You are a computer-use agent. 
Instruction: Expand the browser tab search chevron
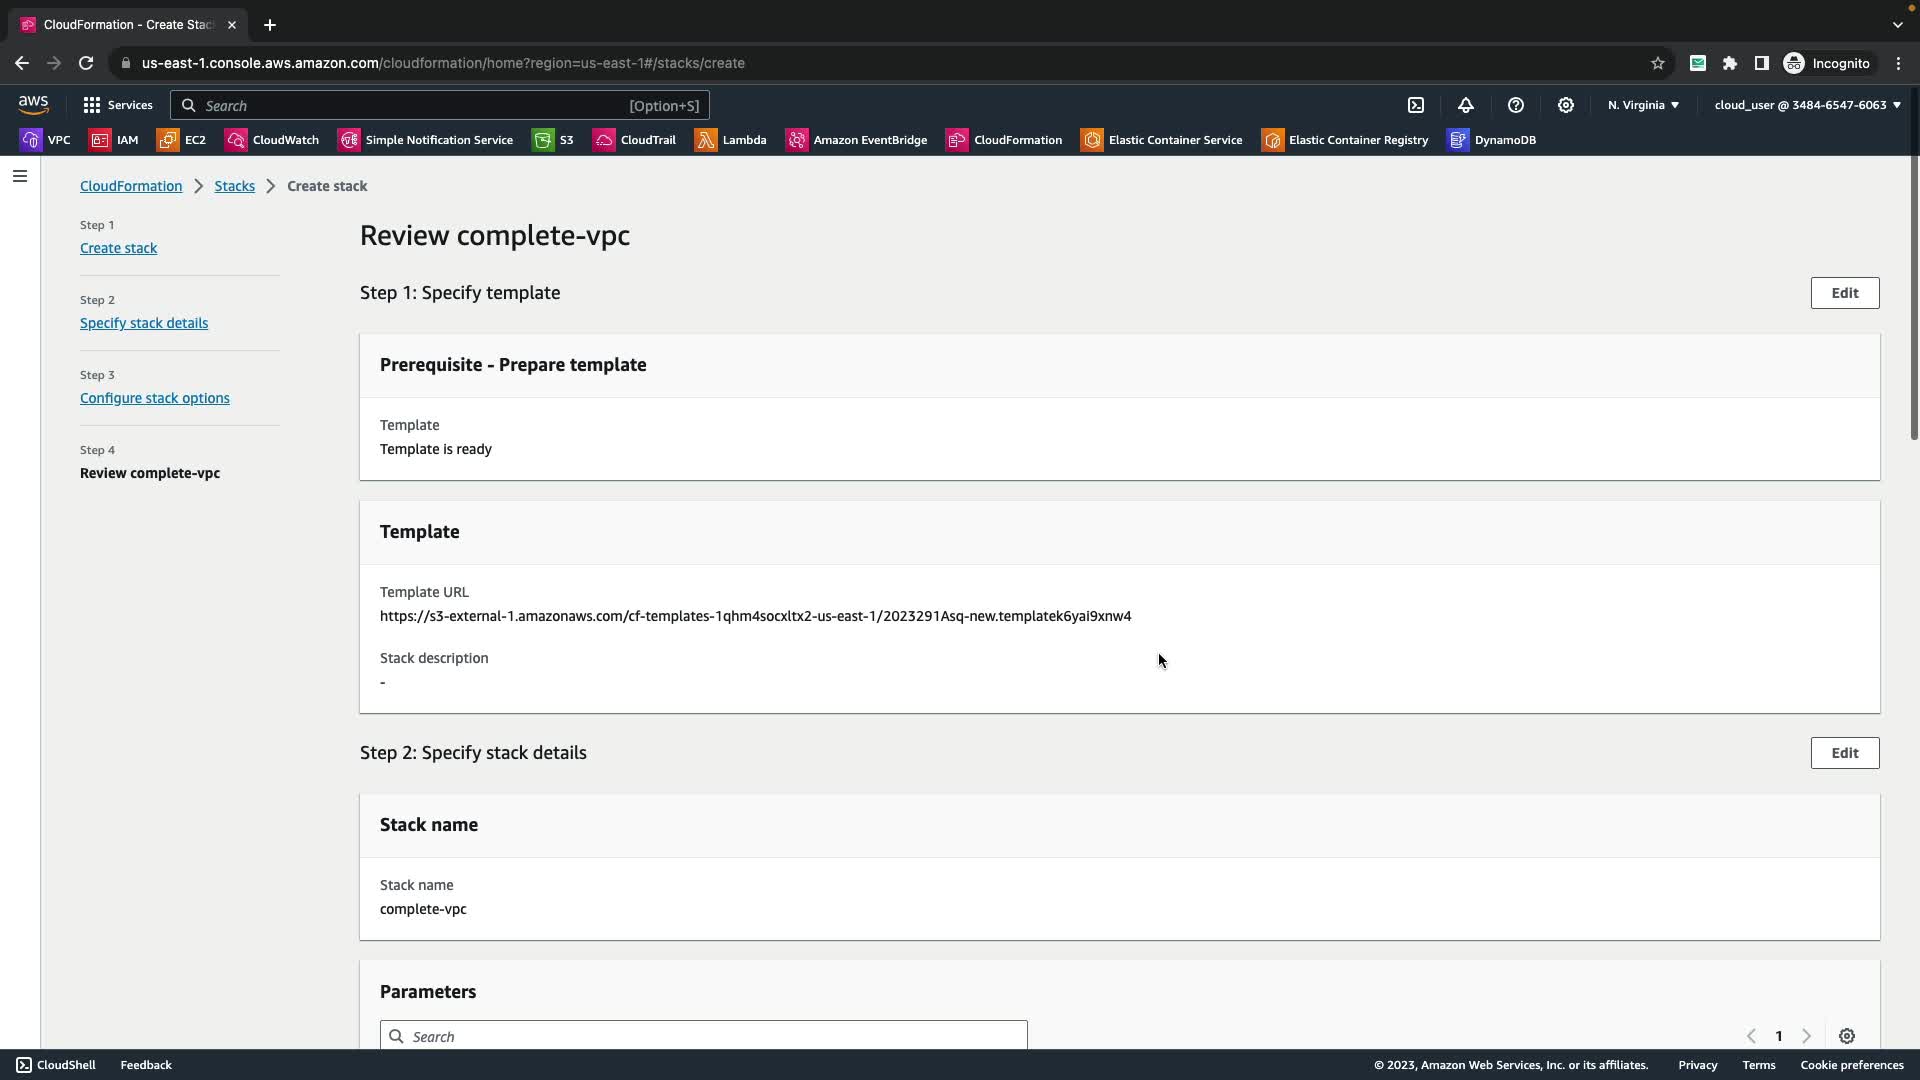coord(1897,24)
